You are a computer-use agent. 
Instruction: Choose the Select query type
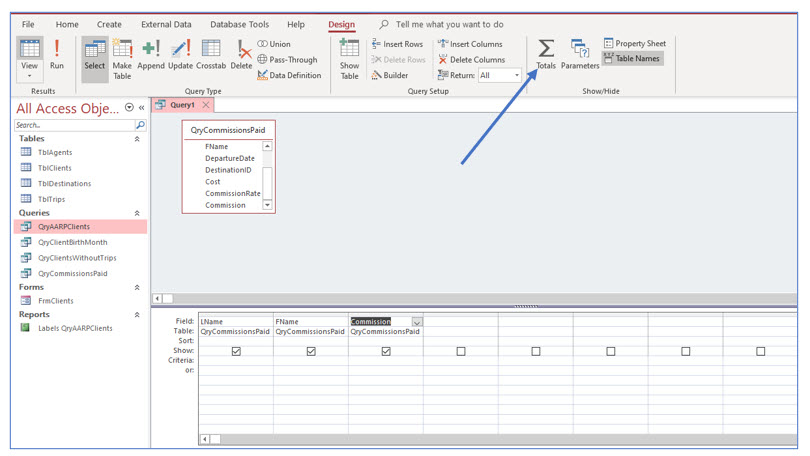coord(95,58)
